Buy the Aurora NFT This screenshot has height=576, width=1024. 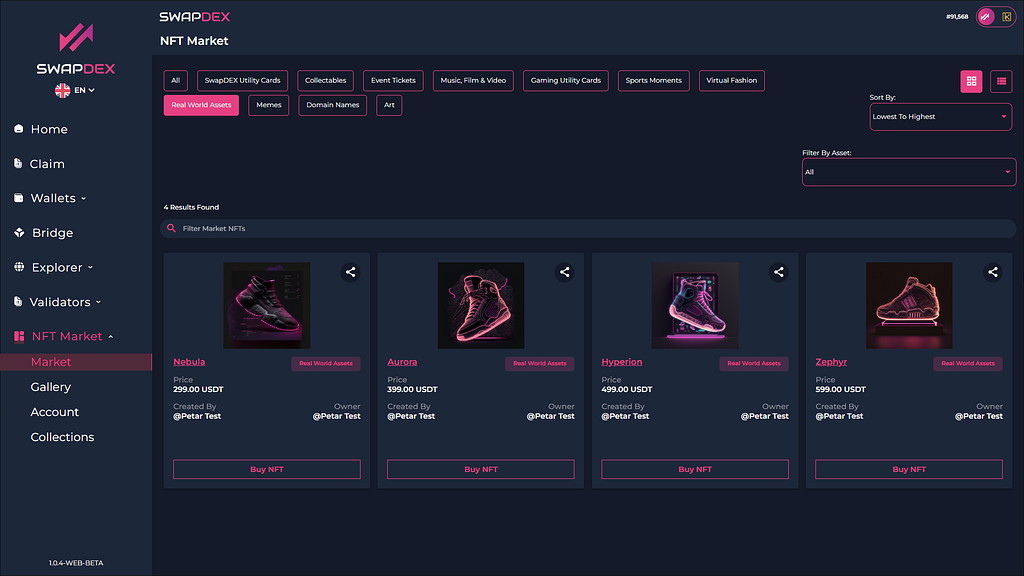click(481, 469)
